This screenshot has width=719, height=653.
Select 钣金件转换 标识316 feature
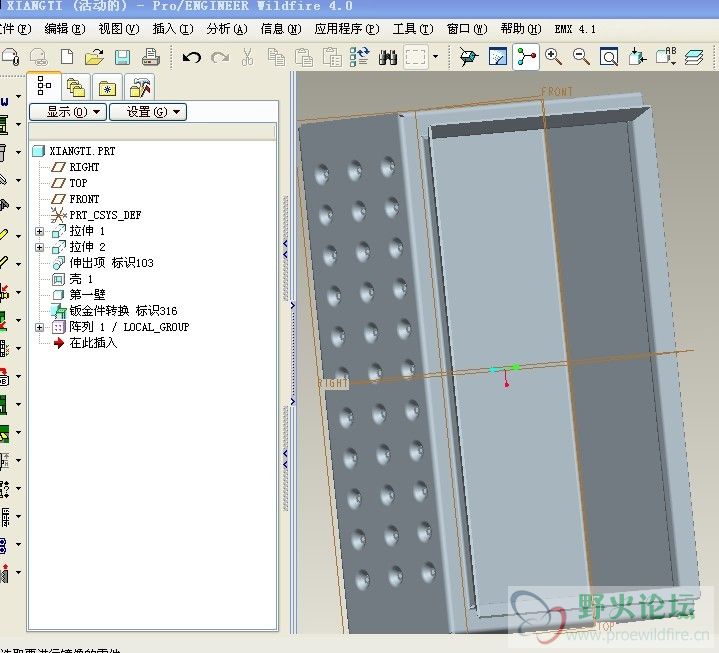coord(114,311)
